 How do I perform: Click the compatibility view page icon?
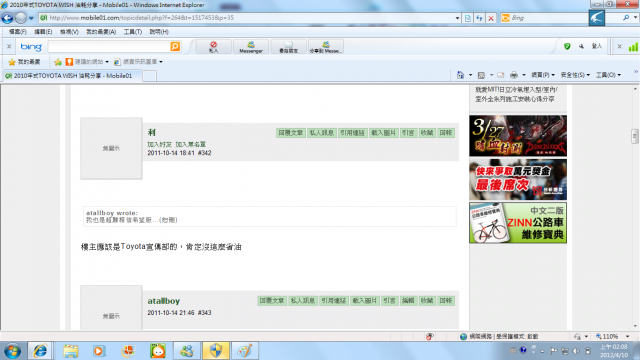pos(468,18)
